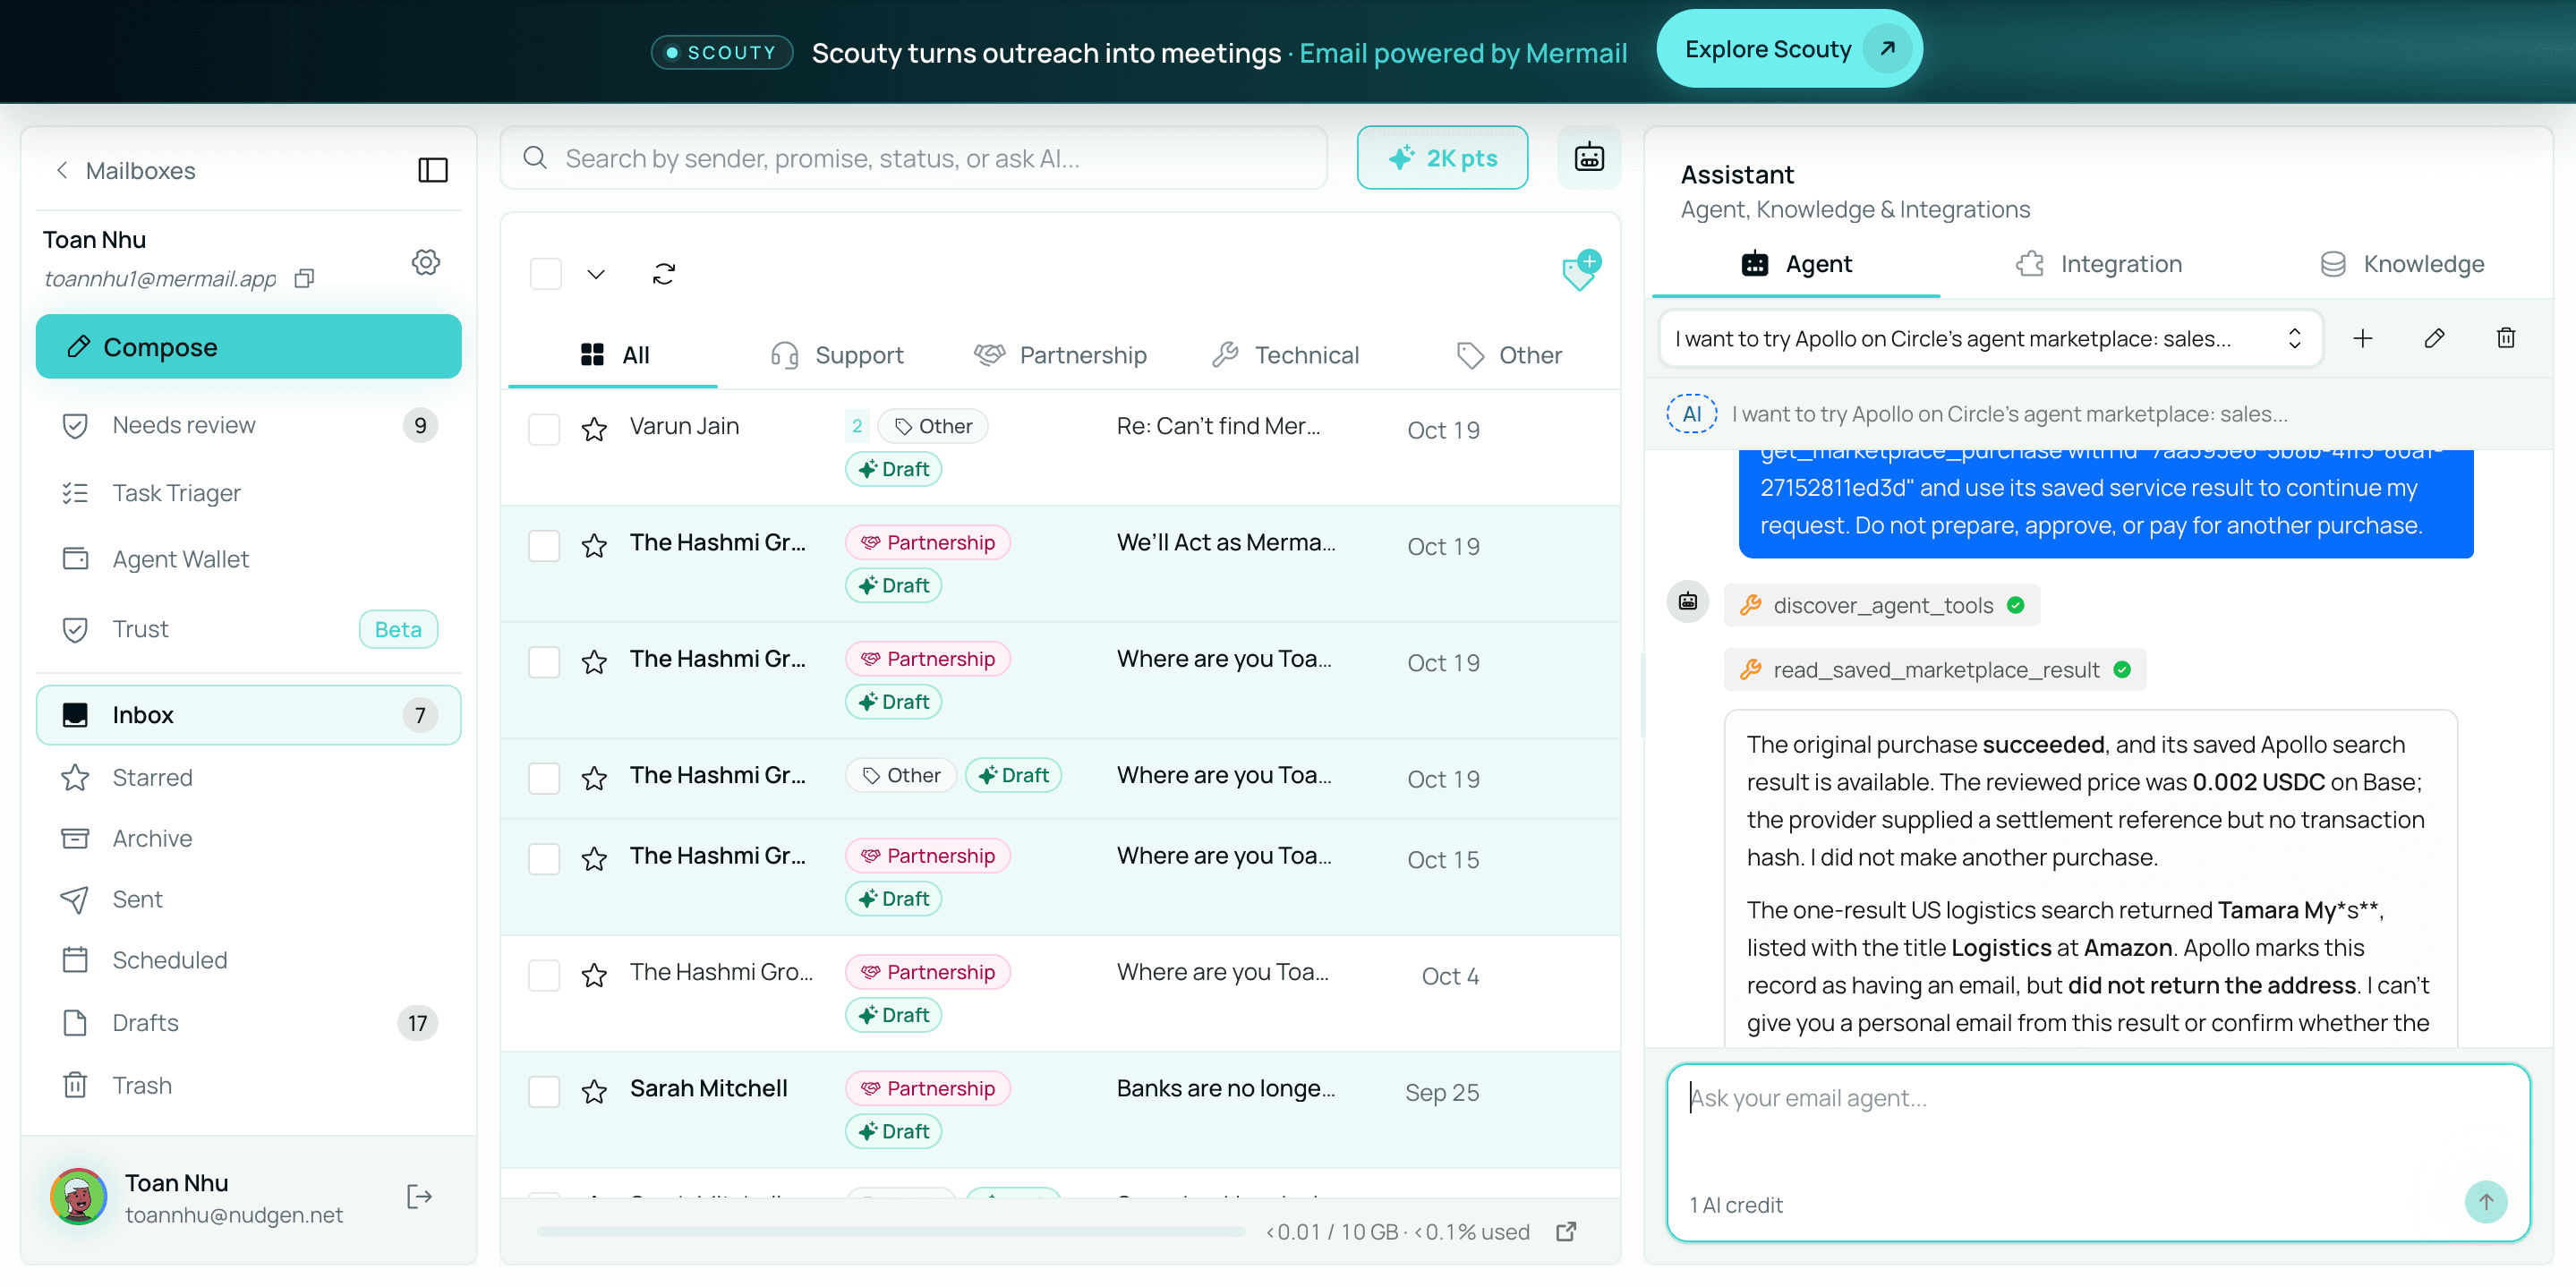Click the storage usage progress bar
This screenshot has height=1287, width=2576.
coord(890,1231)
